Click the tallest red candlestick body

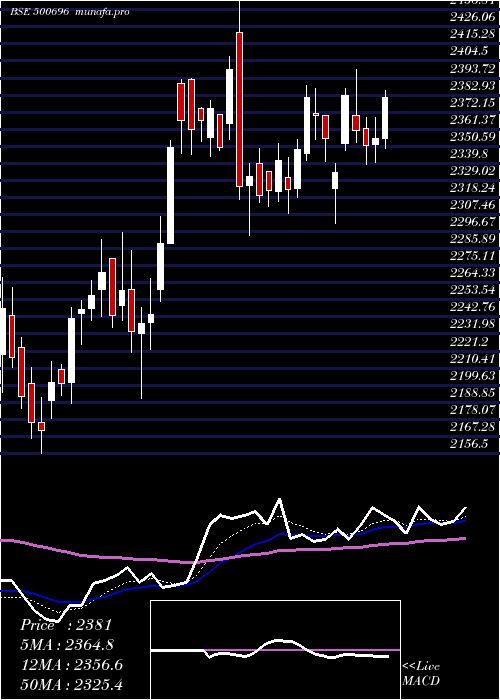click(240, 109)
